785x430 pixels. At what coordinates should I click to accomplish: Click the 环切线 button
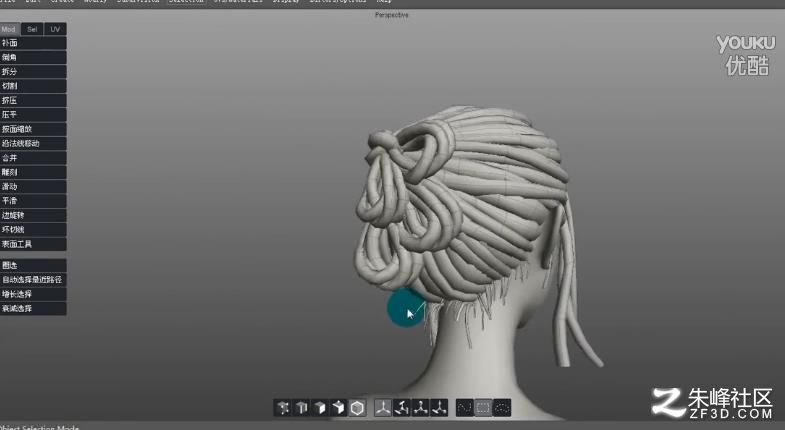click(33, 230)
